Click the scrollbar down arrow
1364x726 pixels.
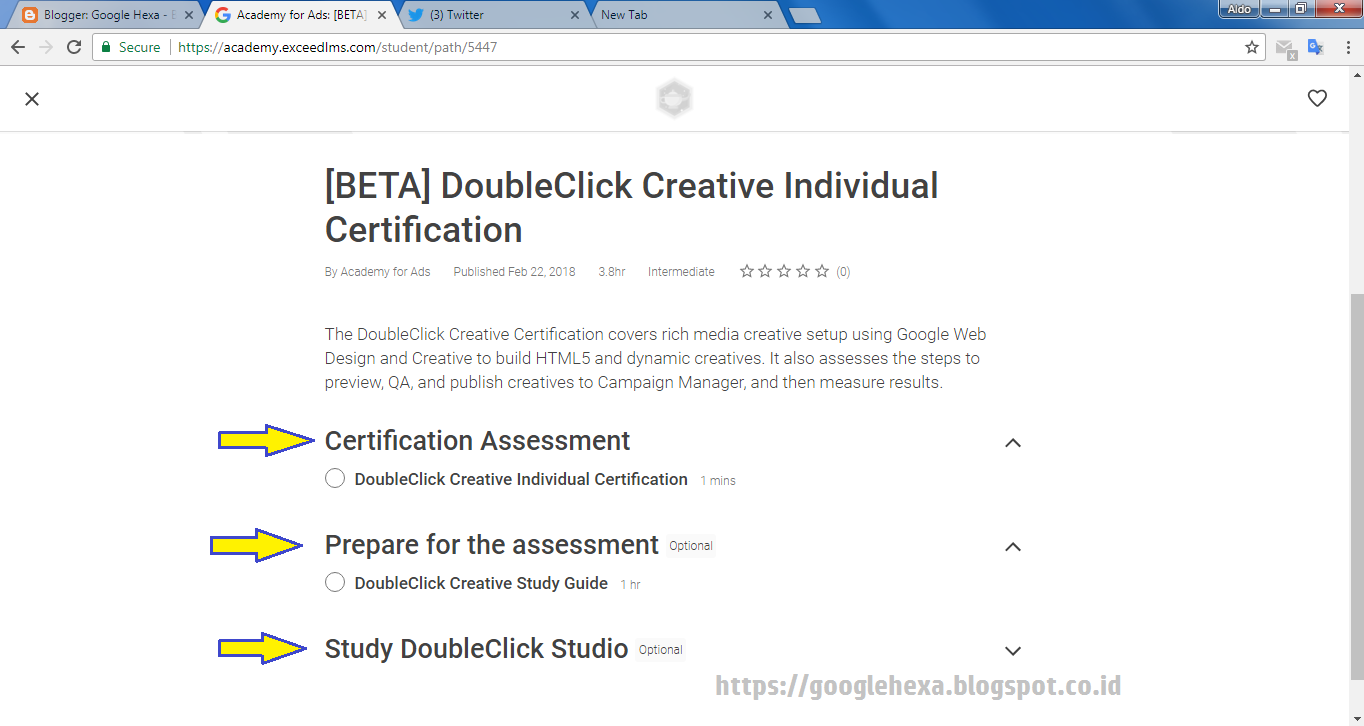tap(1356, 716)
